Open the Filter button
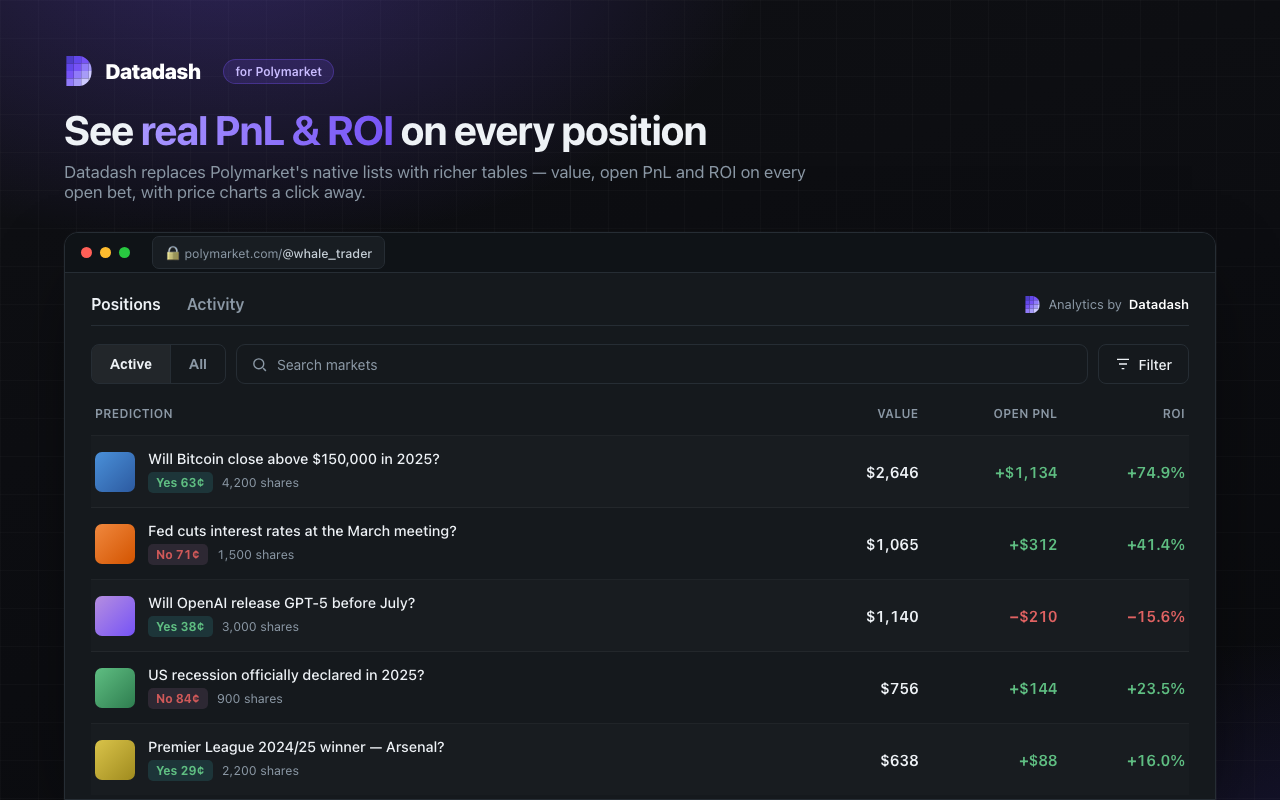1280x800 pixels. click(1143, 364)
